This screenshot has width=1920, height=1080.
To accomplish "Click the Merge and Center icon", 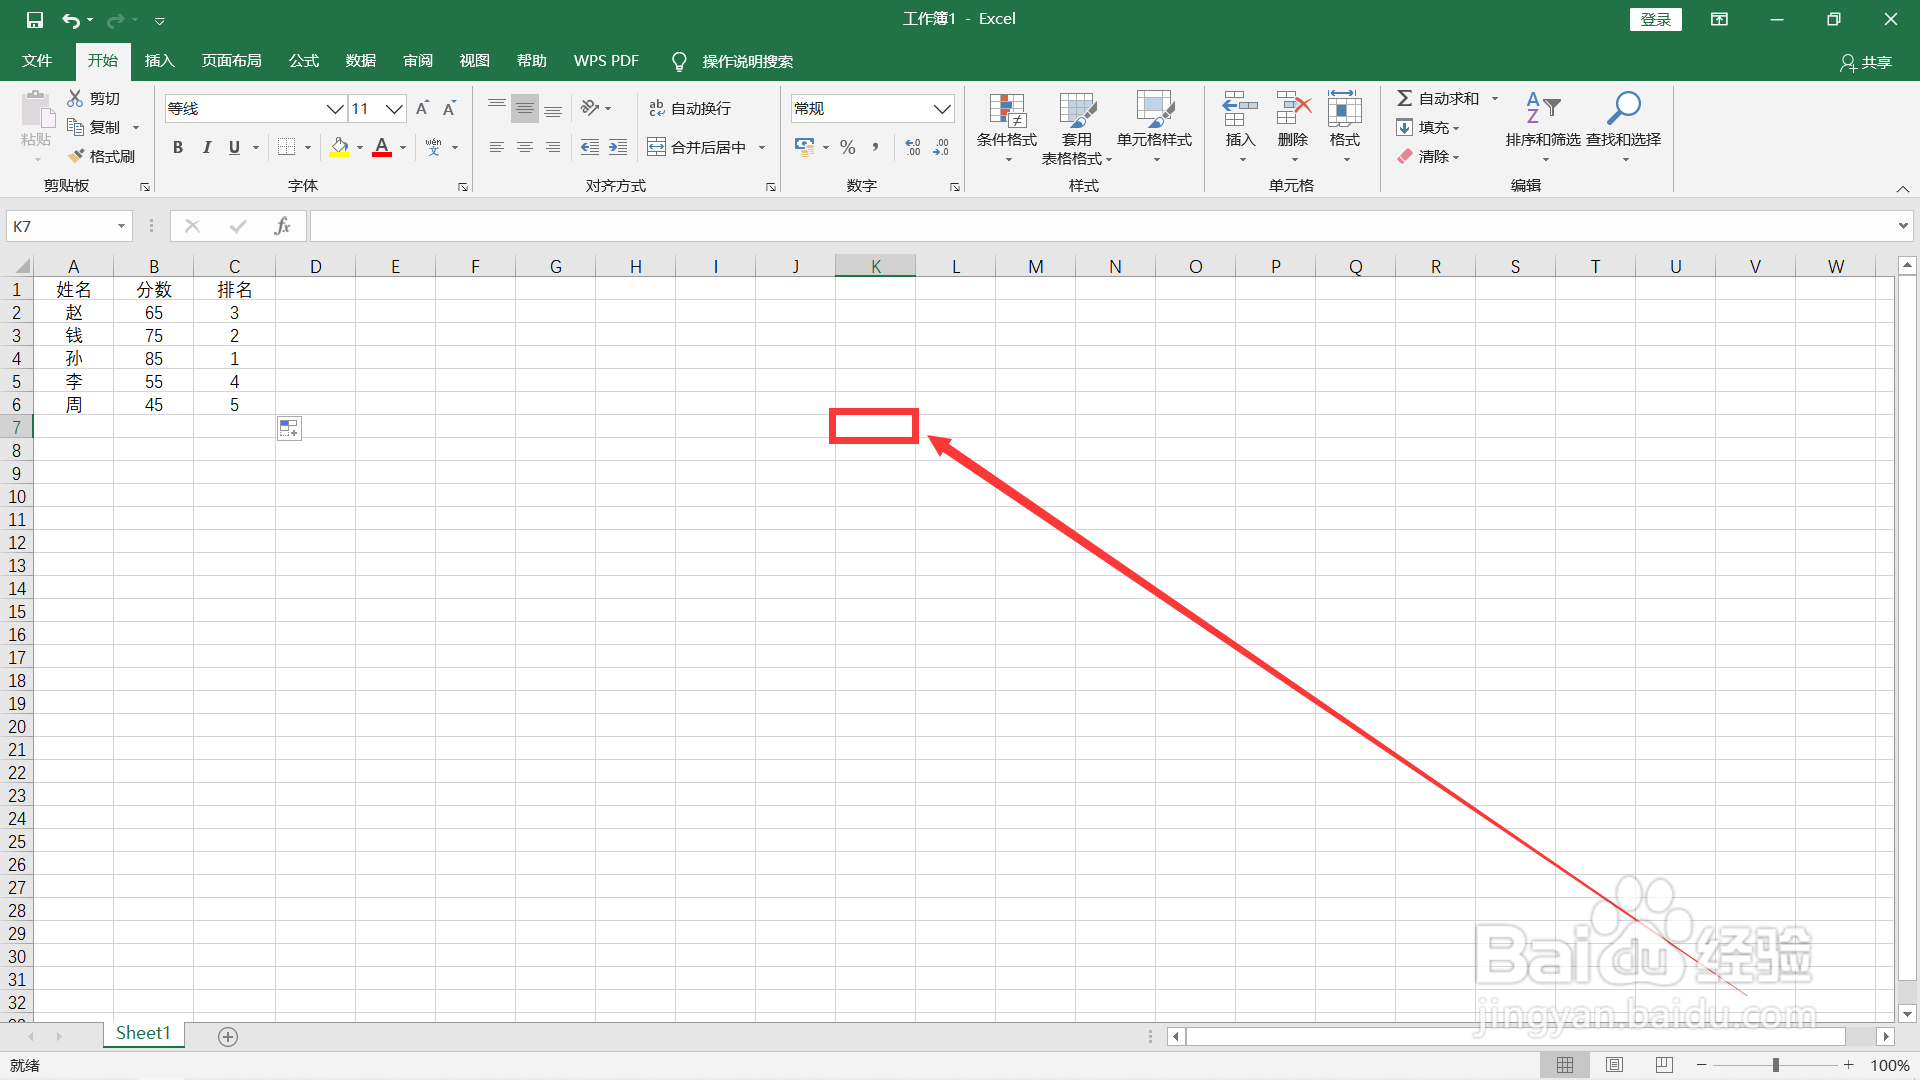I will 656,147.
